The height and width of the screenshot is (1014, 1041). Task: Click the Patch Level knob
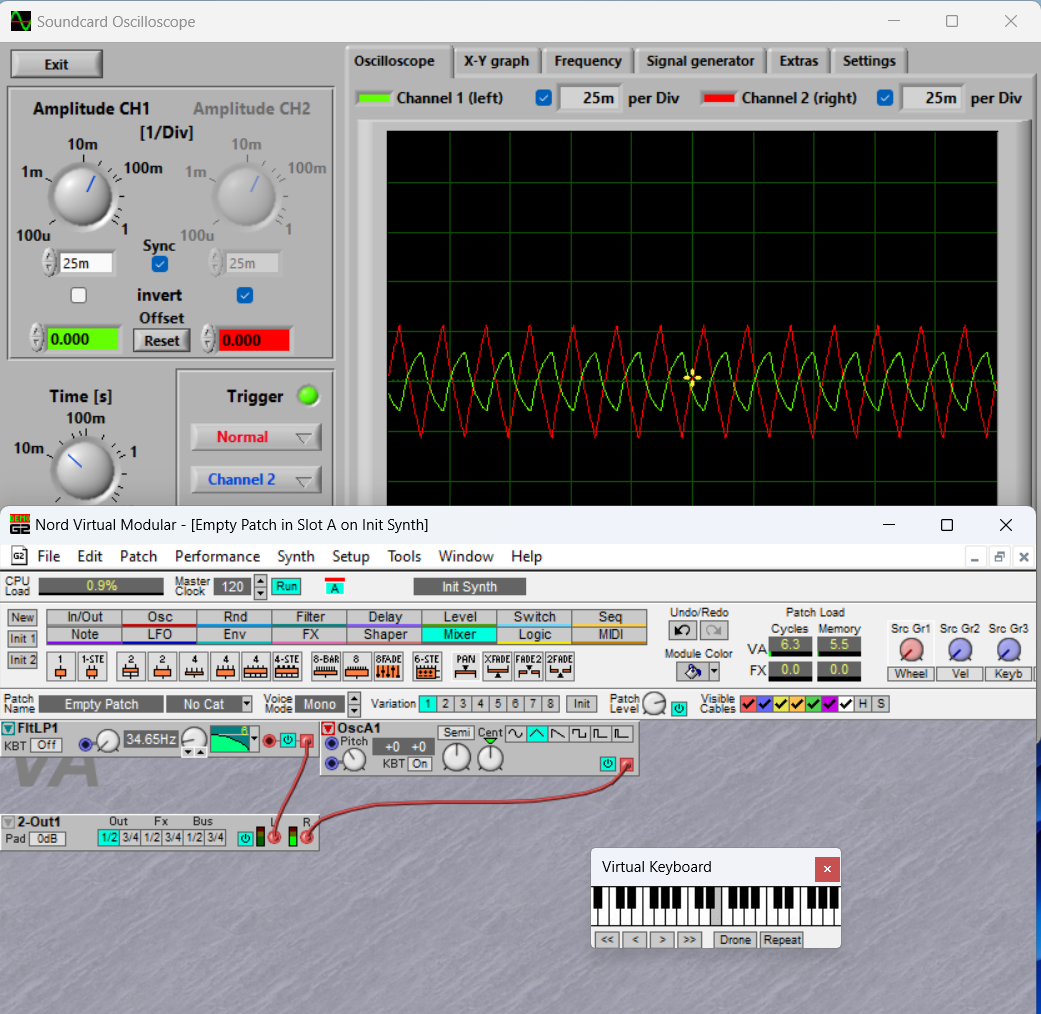[x=655, y=703]
